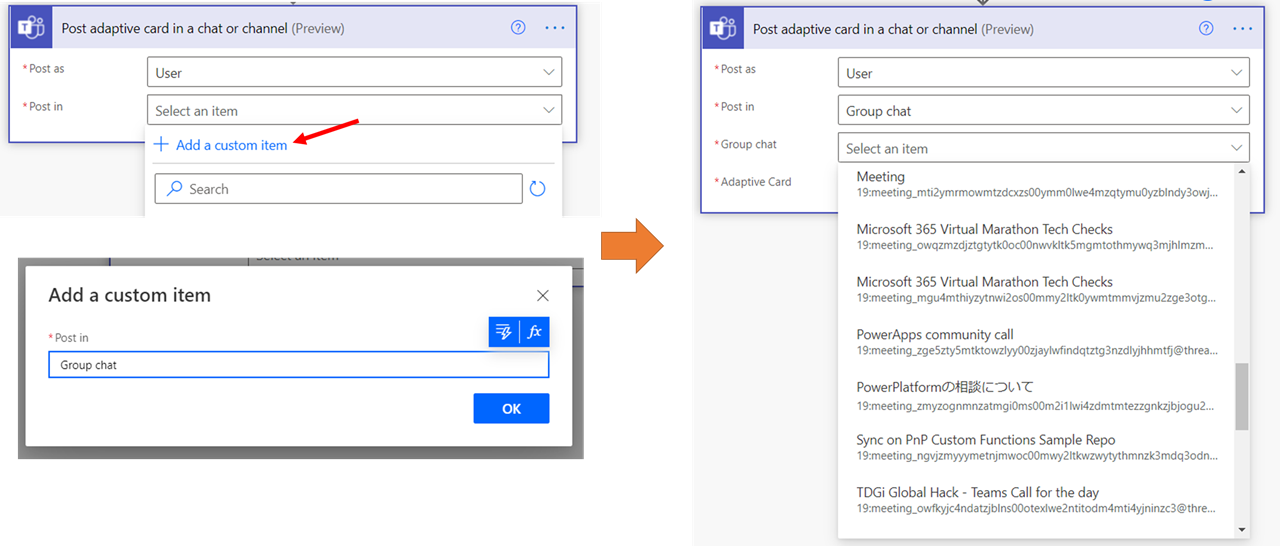Click left card title Post adaptive card
The image size is (1280, 546).
(203, 28)
